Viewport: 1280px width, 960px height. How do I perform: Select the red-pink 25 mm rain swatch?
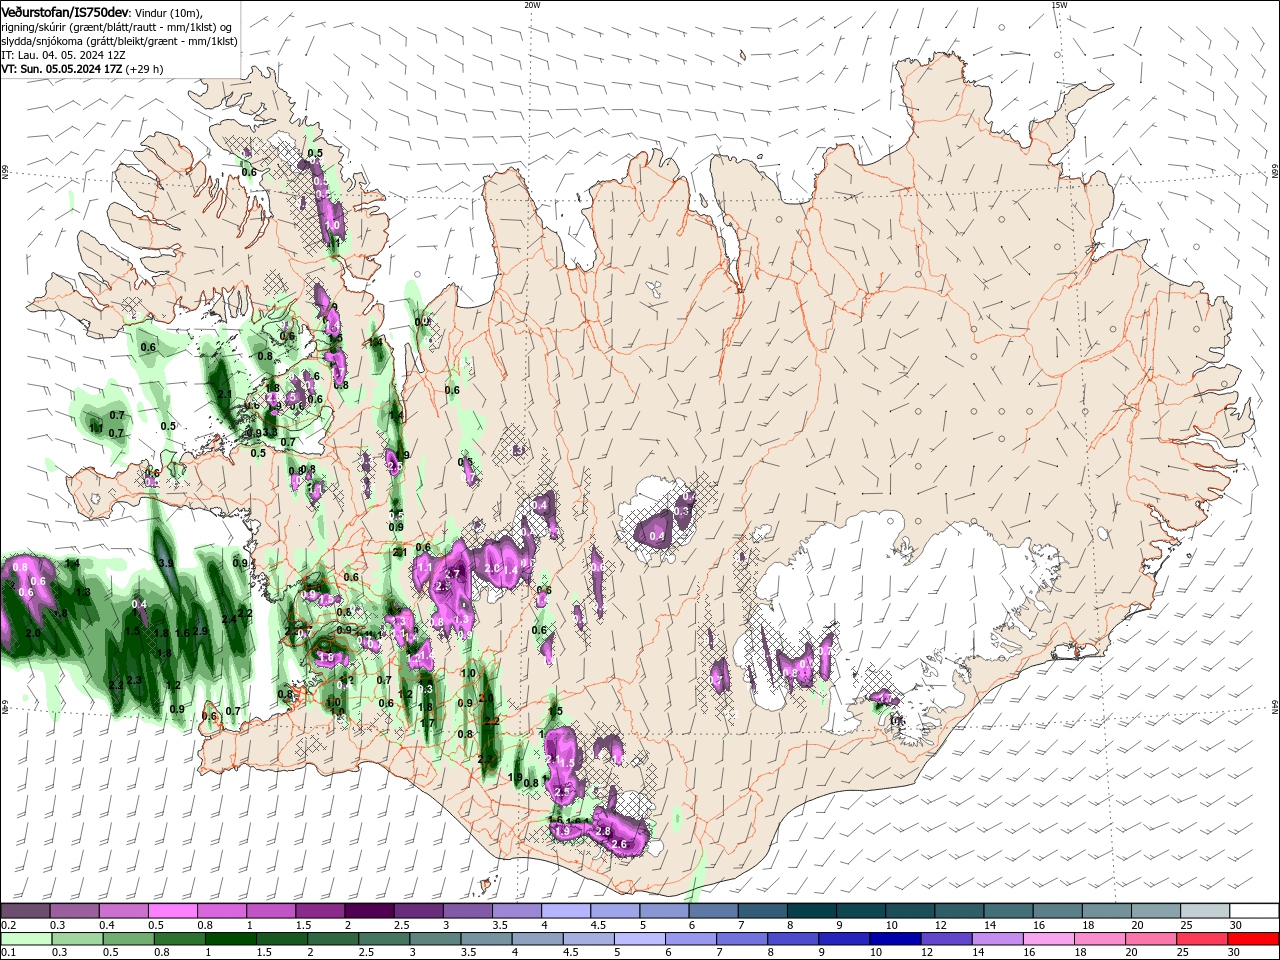1203,939
